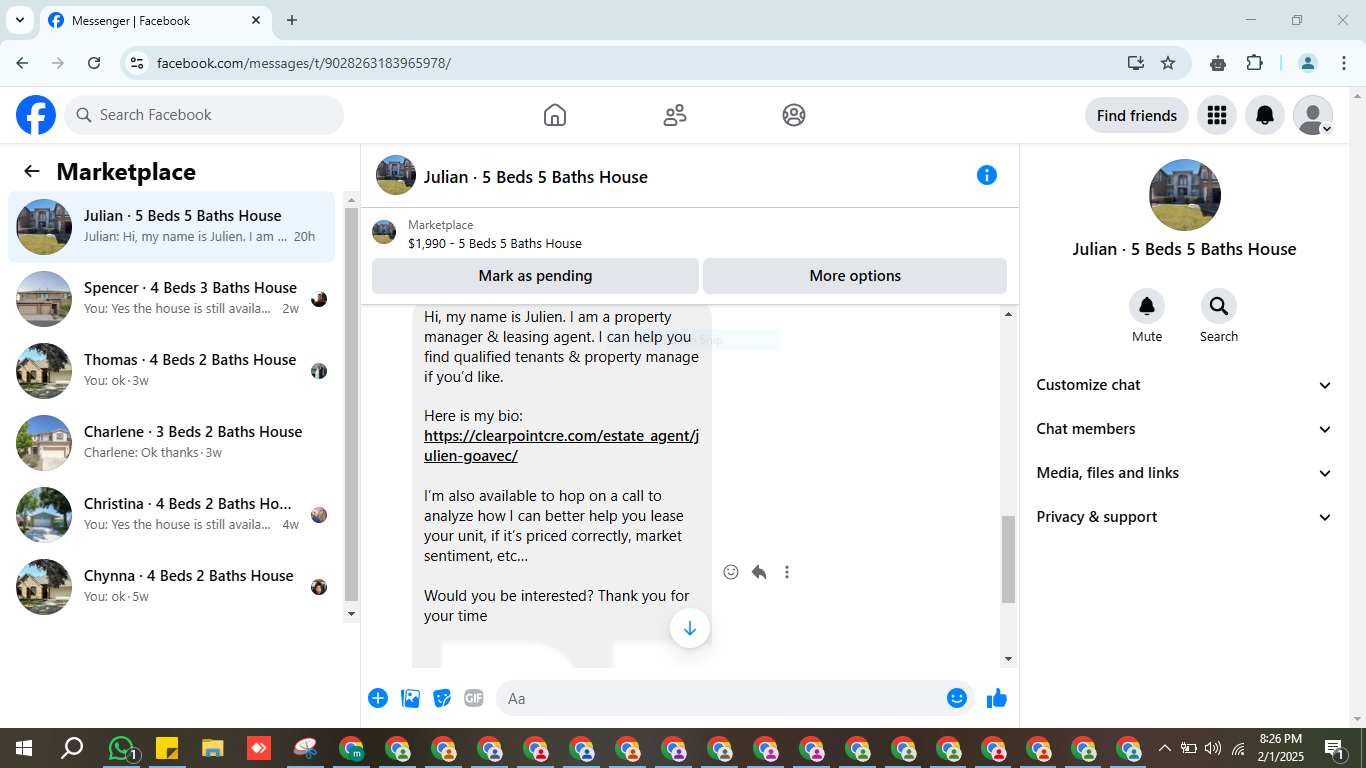Screen dimensions: 1366x768
Task: Mute the chat using bell icon
Action: pyautogui.click(x=1147, y=306)
